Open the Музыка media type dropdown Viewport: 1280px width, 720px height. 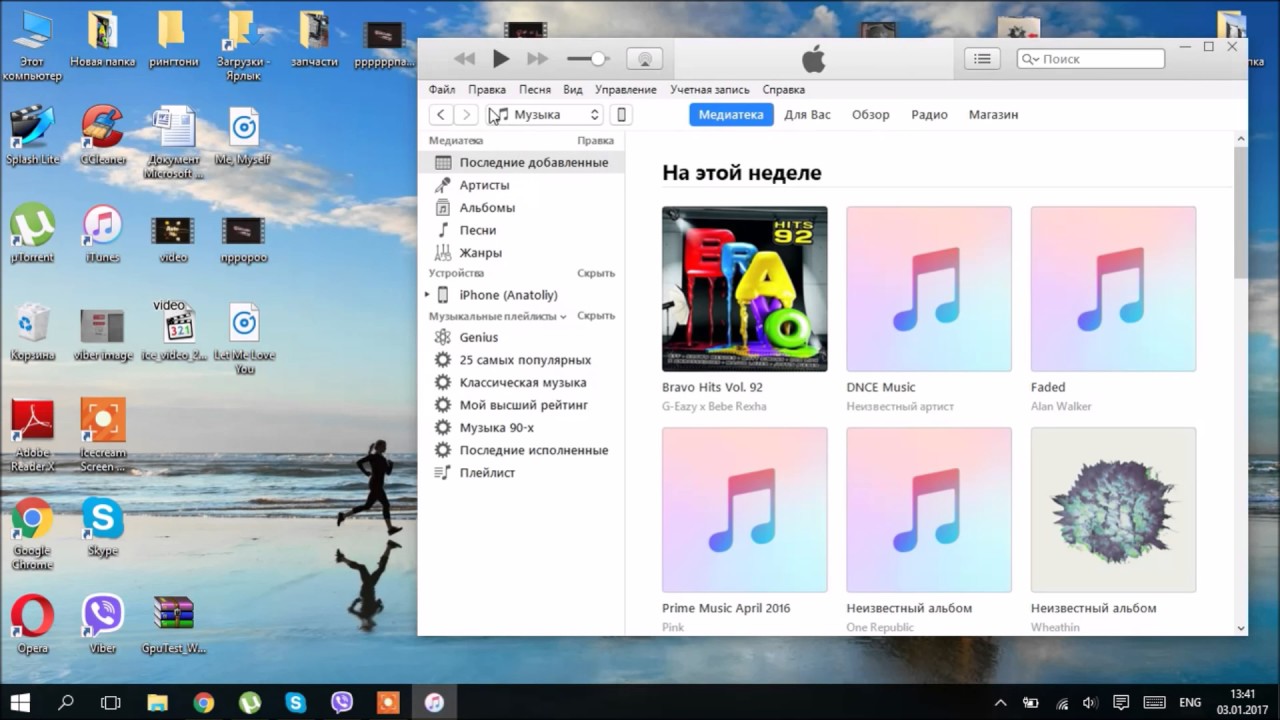(x=545, y=115)
